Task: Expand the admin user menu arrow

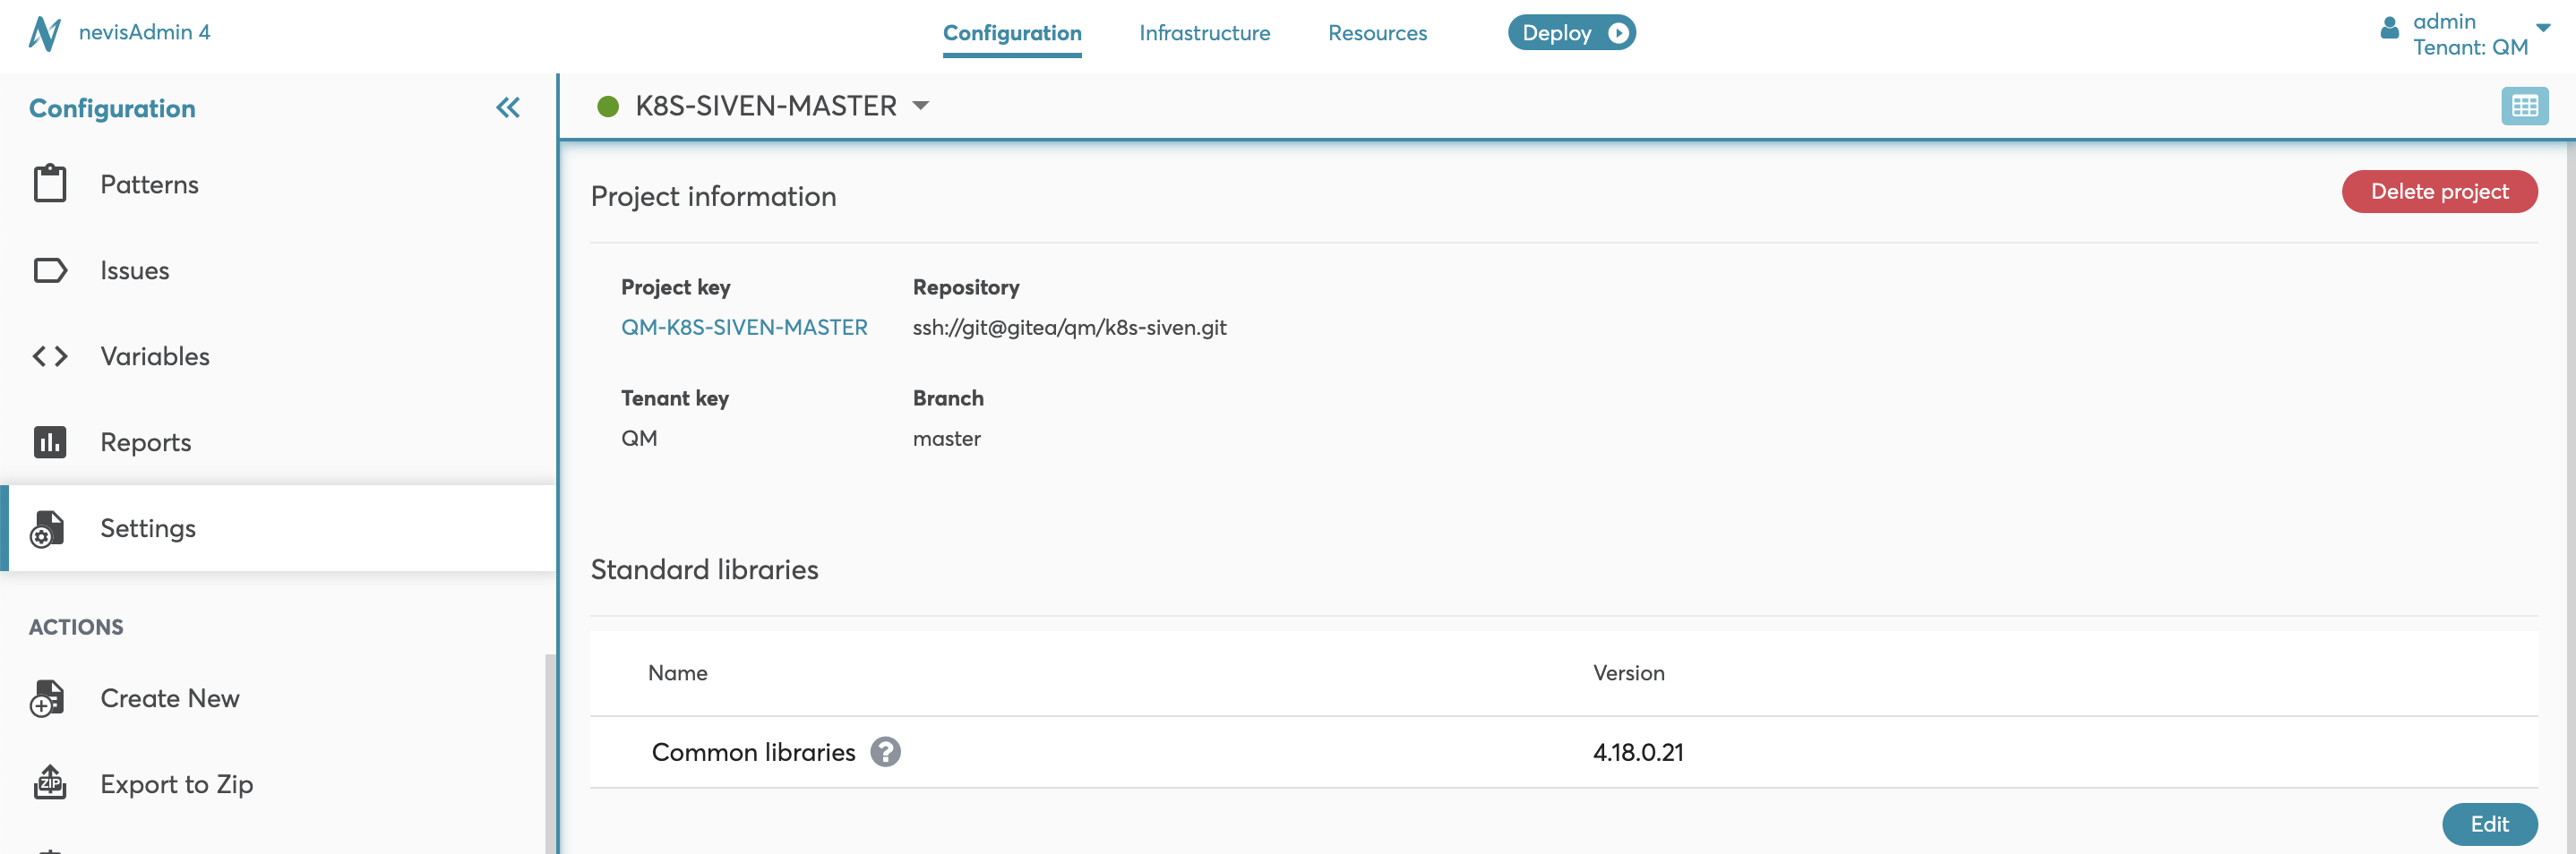Action: [2543, 28]
